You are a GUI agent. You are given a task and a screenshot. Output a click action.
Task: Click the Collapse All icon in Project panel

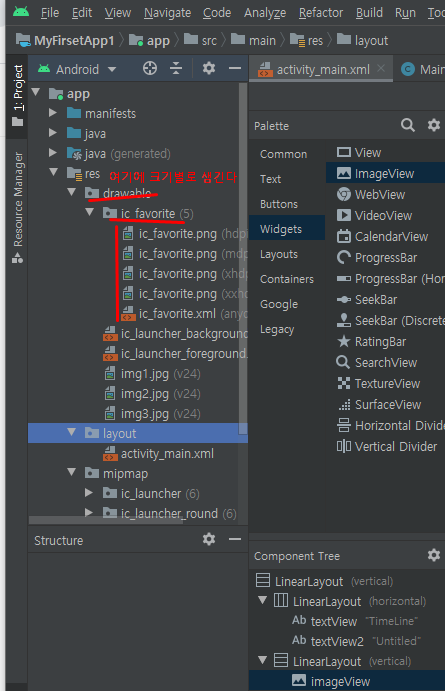click(x=176, y=68)
